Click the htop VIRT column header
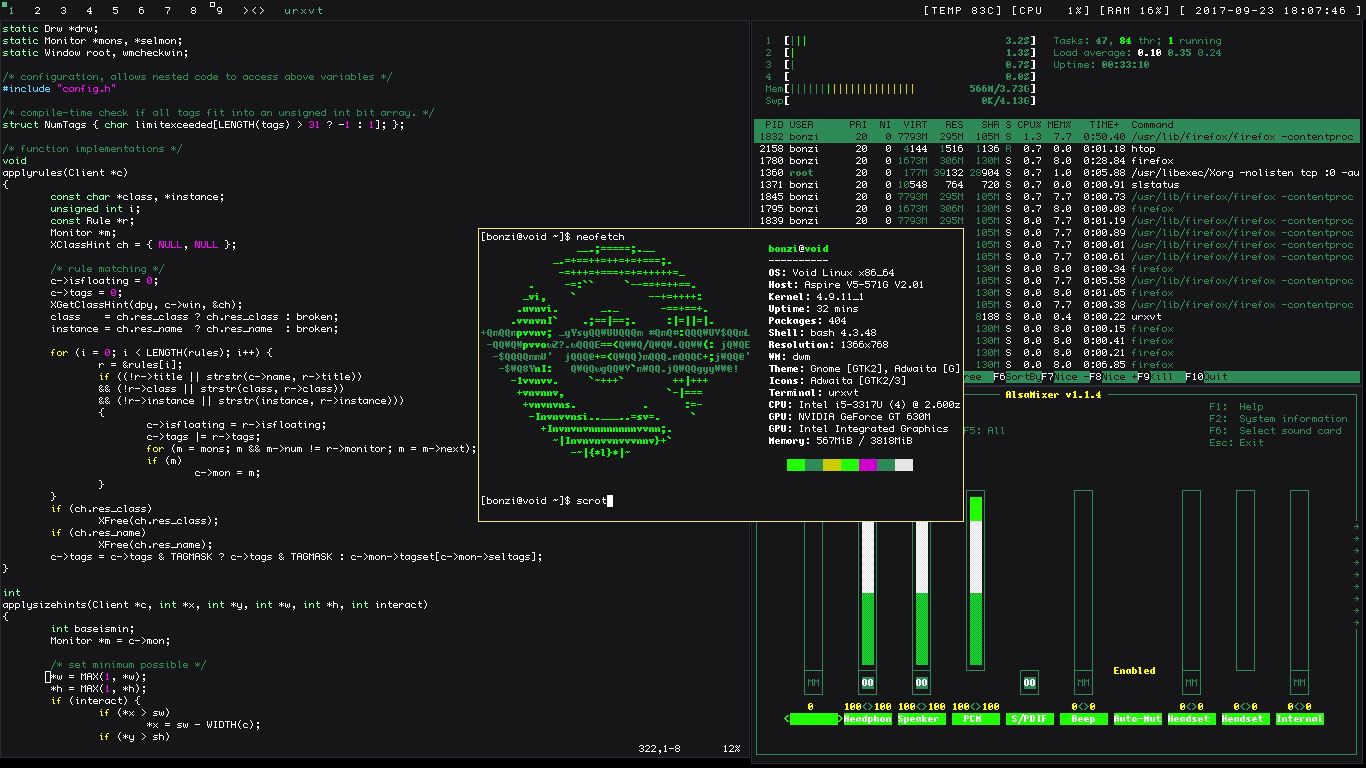Screen dimensions: 1366x768 point(916,125)
